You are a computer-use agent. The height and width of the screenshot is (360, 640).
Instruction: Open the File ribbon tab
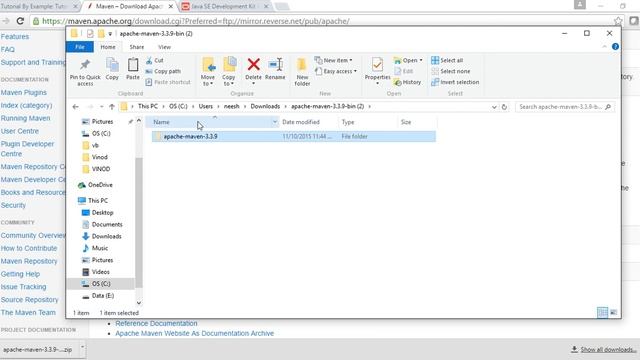(80, 47)
